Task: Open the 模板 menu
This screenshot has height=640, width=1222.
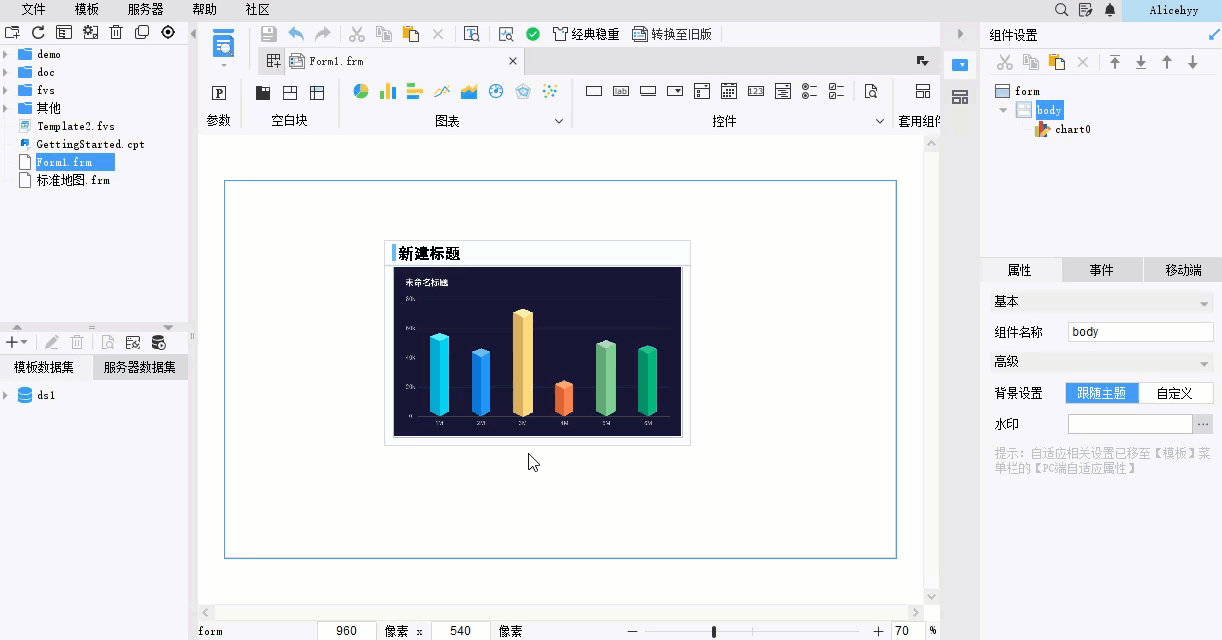Action: [x=87, y=9]
